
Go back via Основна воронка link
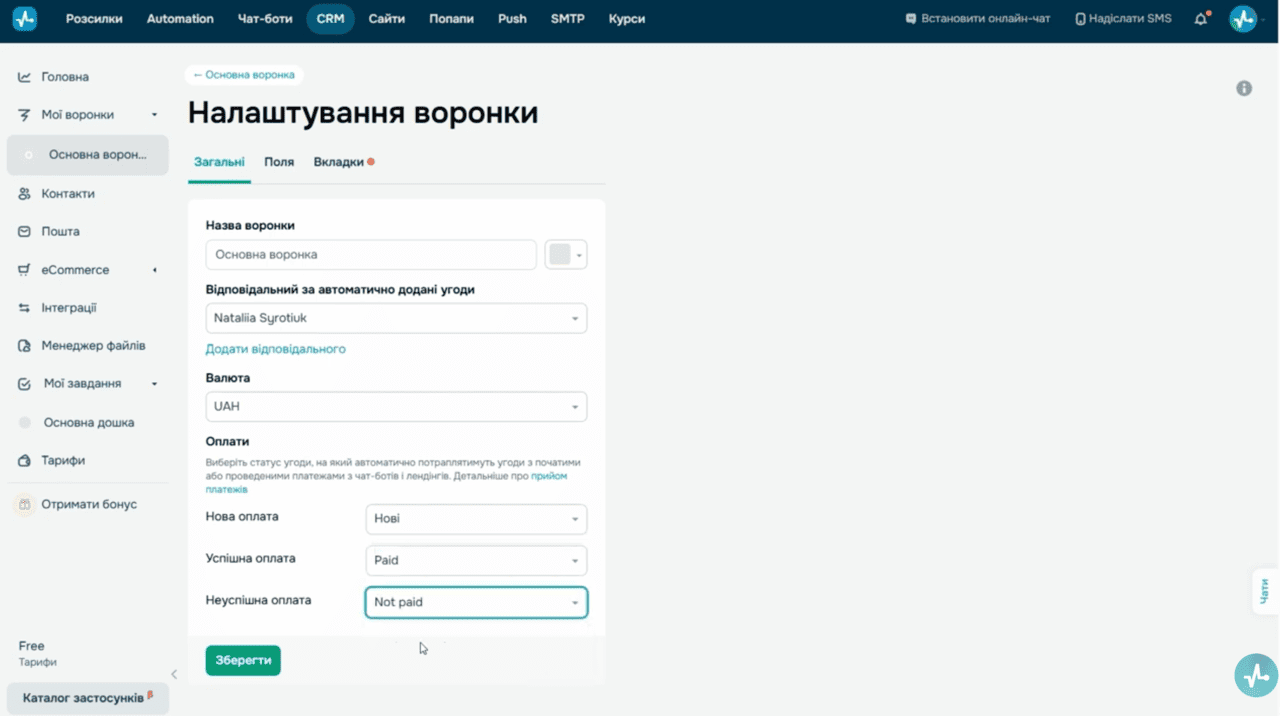(x=244, y=75)
